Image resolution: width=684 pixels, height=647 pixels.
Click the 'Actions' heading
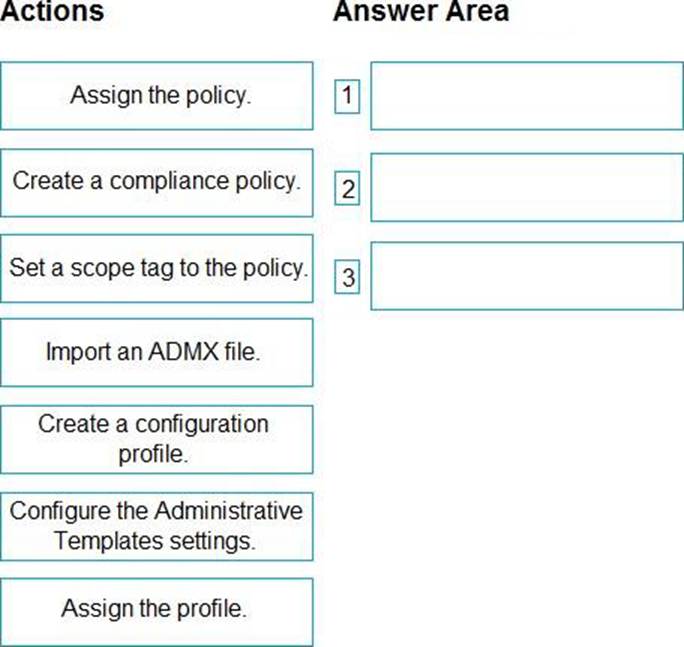point(52,10)
